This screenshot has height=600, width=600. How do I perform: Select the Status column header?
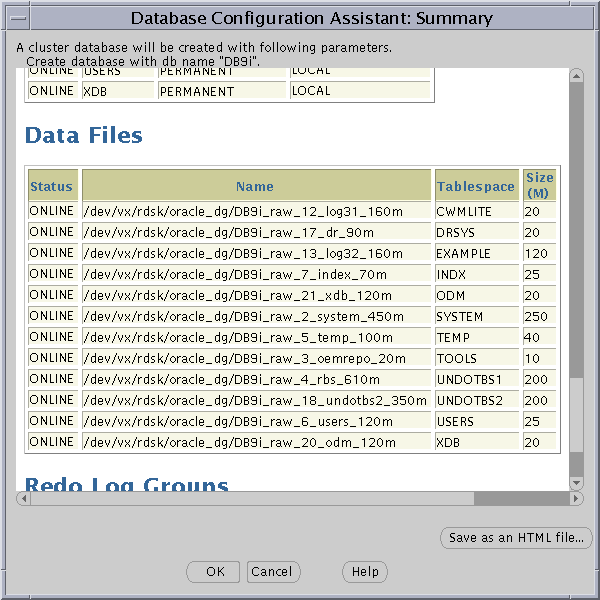[51, 186]
